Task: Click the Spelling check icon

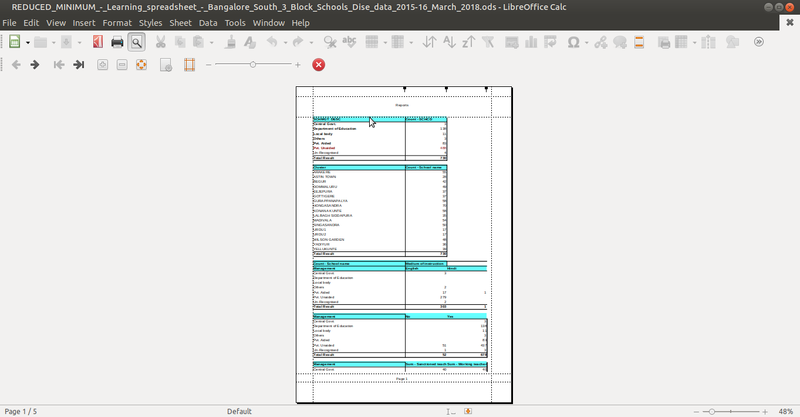Action: click(349, 42)
